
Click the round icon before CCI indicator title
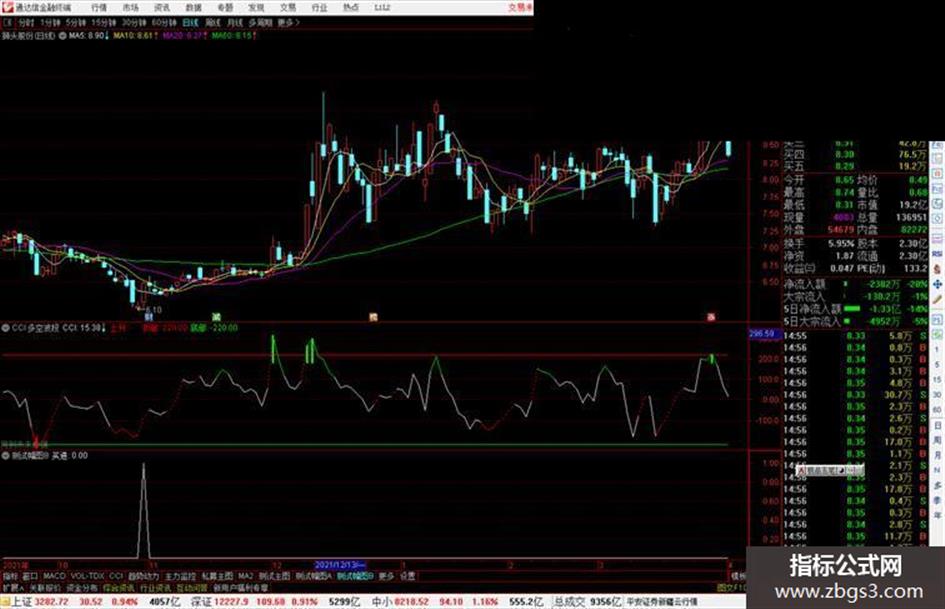coord(5,328)
